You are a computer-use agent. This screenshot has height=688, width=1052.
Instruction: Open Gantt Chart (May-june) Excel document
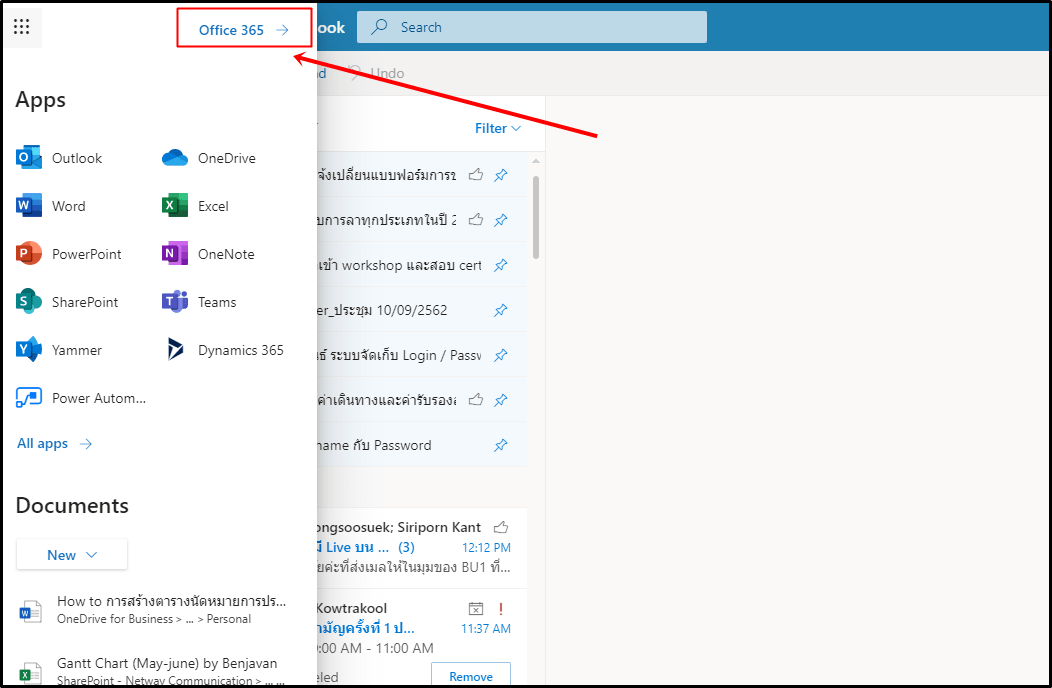[167, 664]
